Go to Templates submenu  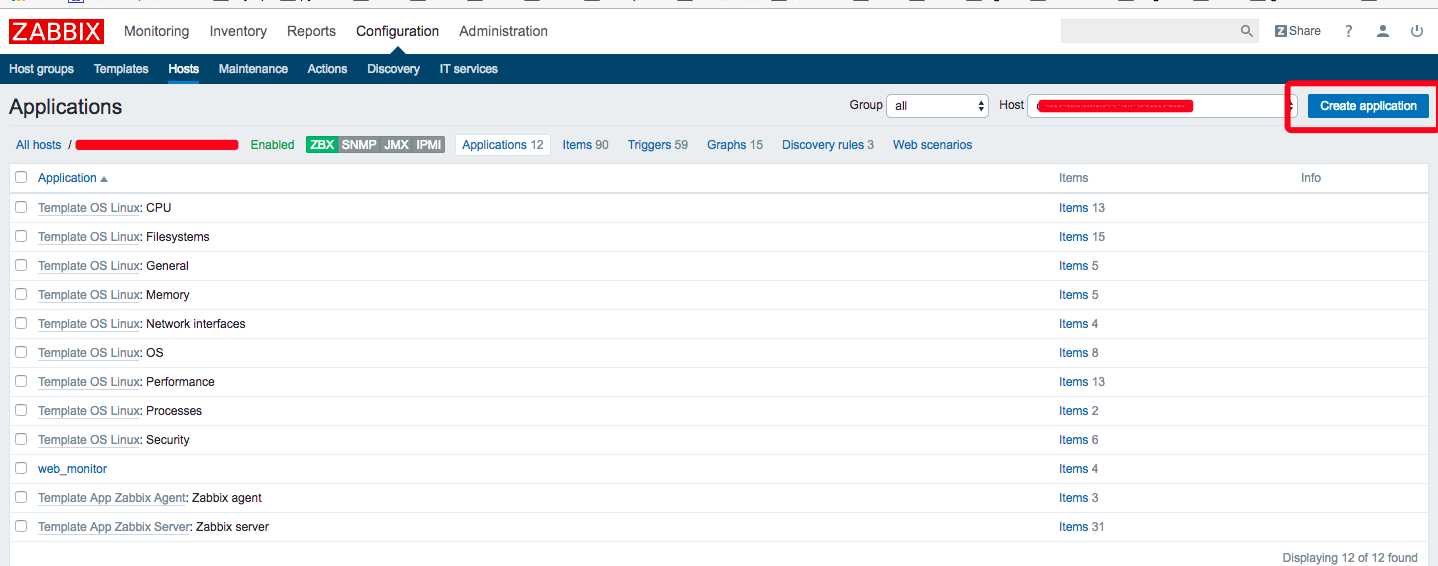pos(121,69)
